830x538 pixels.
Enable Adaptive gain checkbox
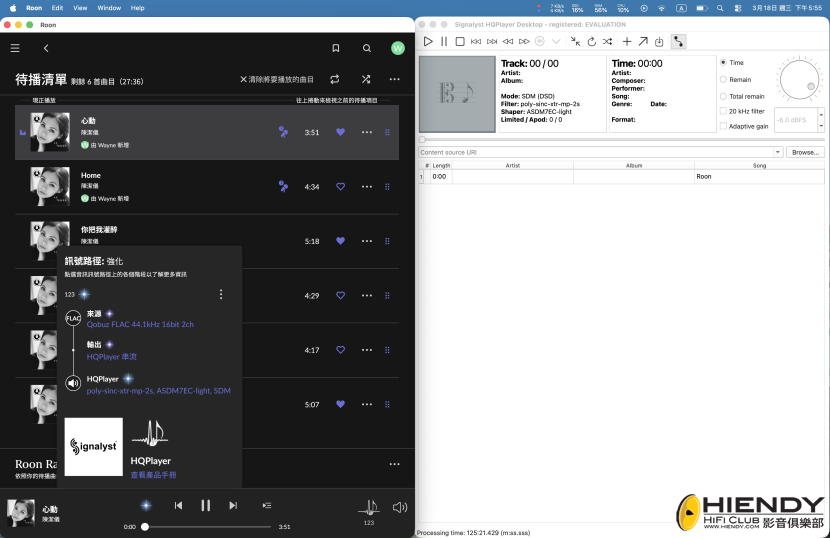[723, 126]
